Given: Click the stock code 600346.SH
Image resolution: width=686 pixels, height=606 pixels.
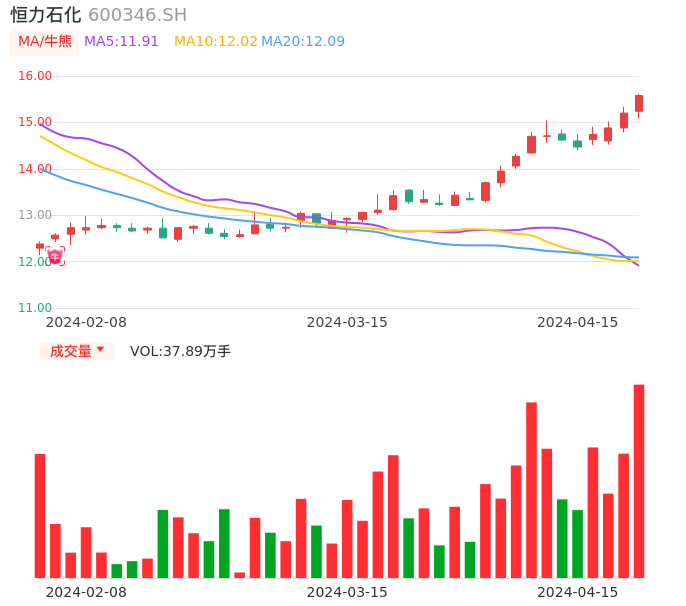Looking at the screenshot, I should [x=137, y=15].
